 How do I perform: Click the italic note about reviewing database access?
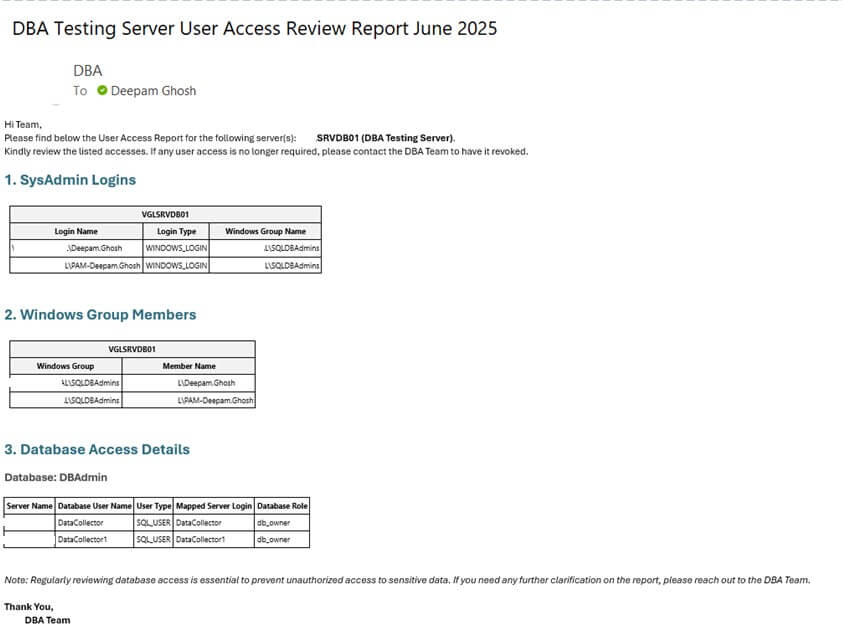click(407, 580)
